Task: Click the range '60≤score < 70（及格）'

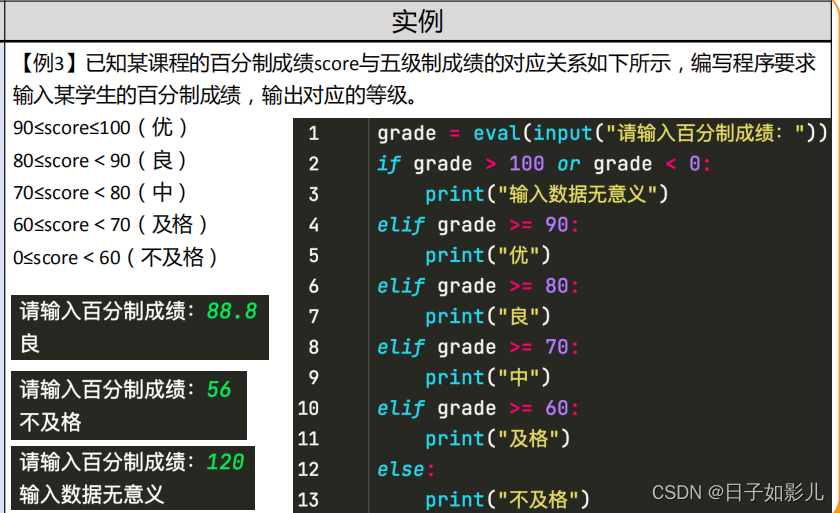Action: point(111,225)
